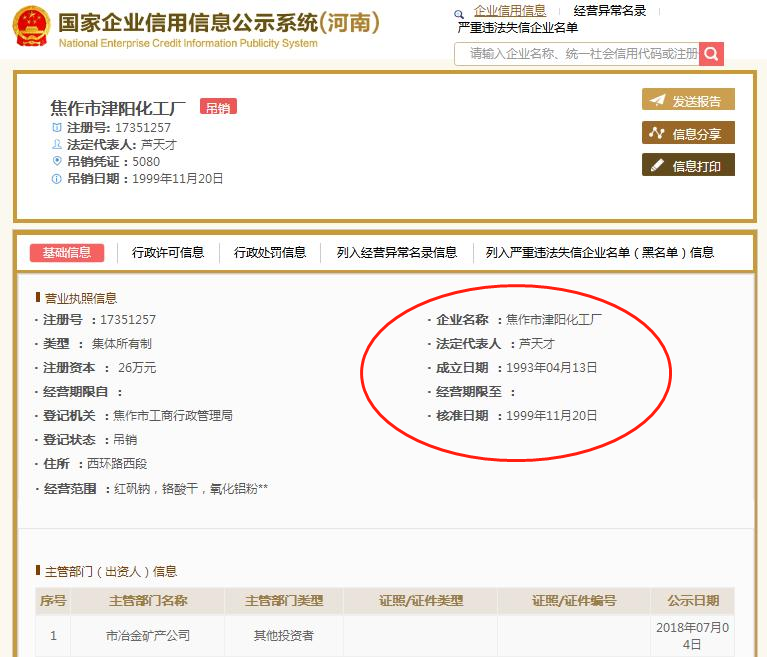View the 列入严重违法失信企业名单（黑名单）信息 tab
This screenshot has height=657, width=767.
pyautogui.click(x=600, y=253)
